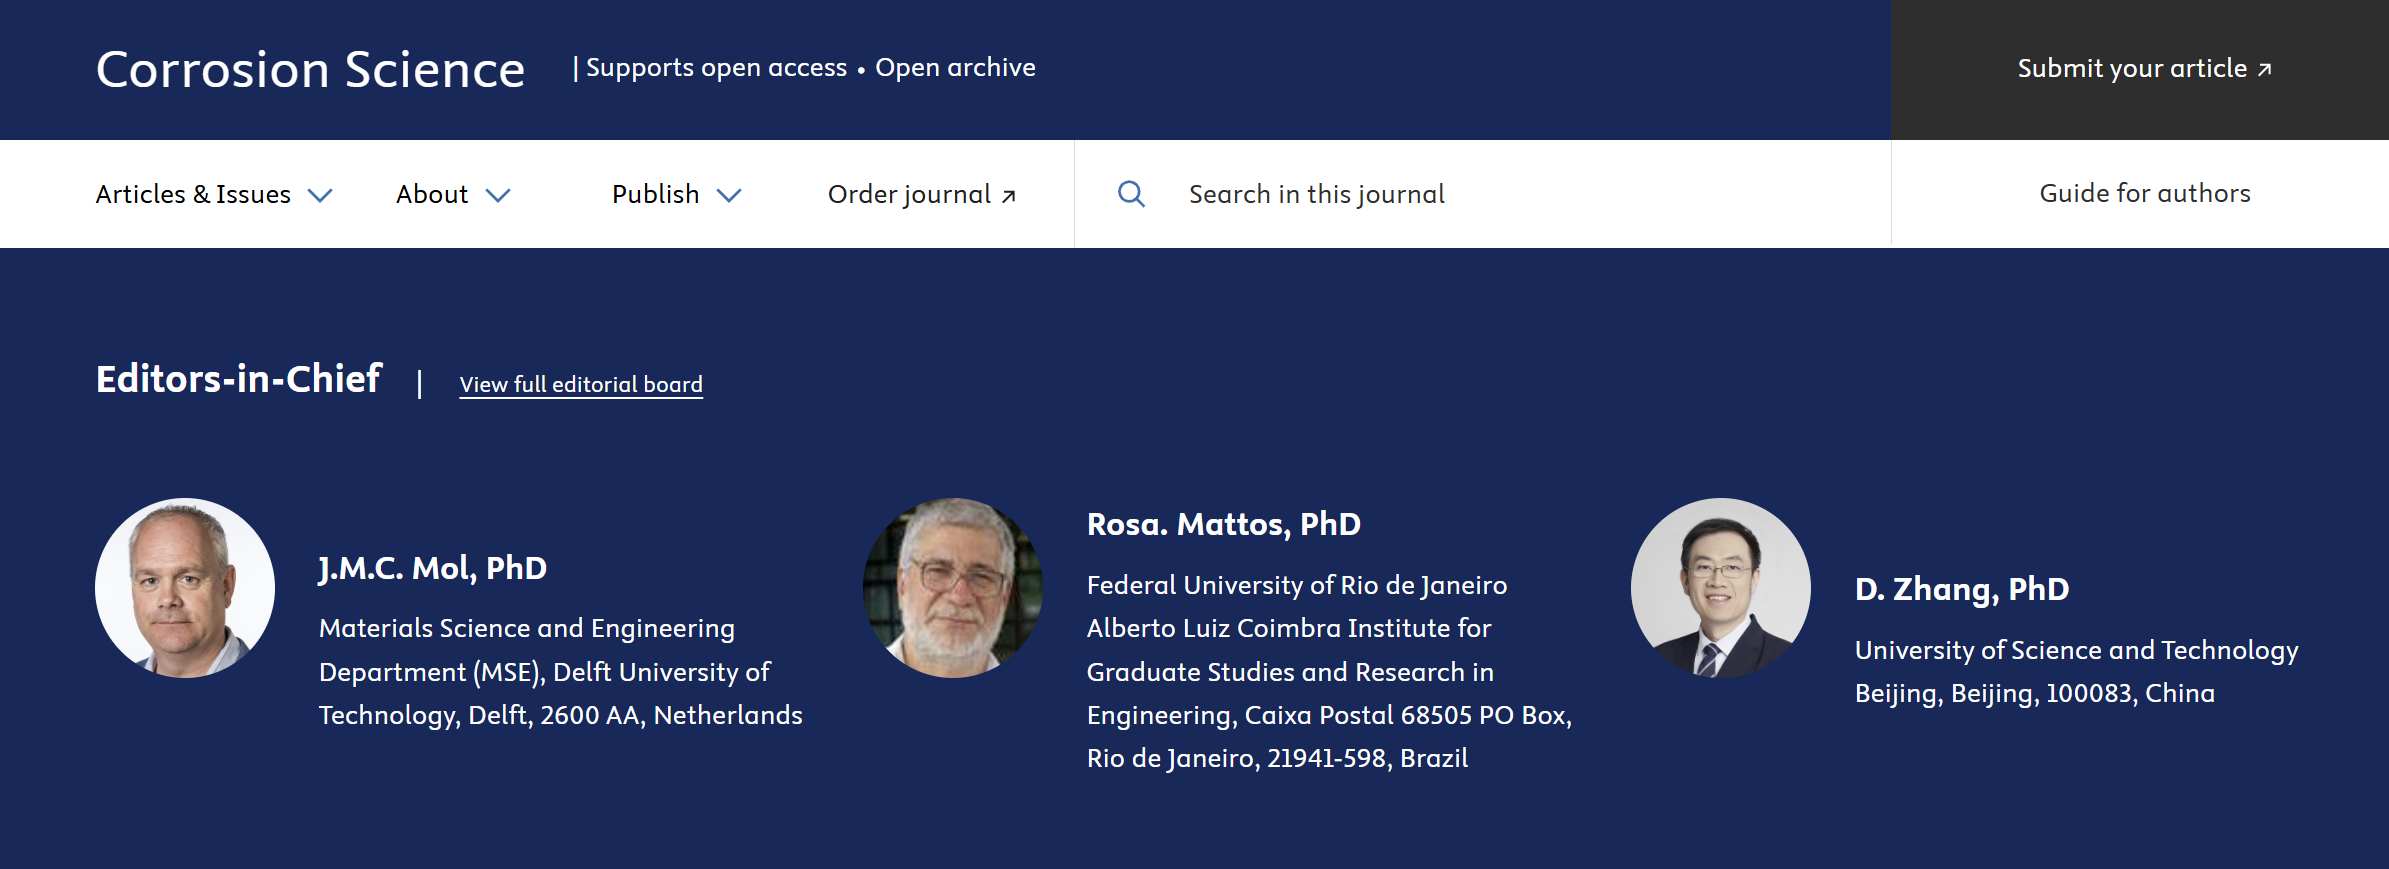The height and width of the screenshot is (869, 2389).
Task: Click Rosa Mattos's profile photo
Action: (953, 588)
